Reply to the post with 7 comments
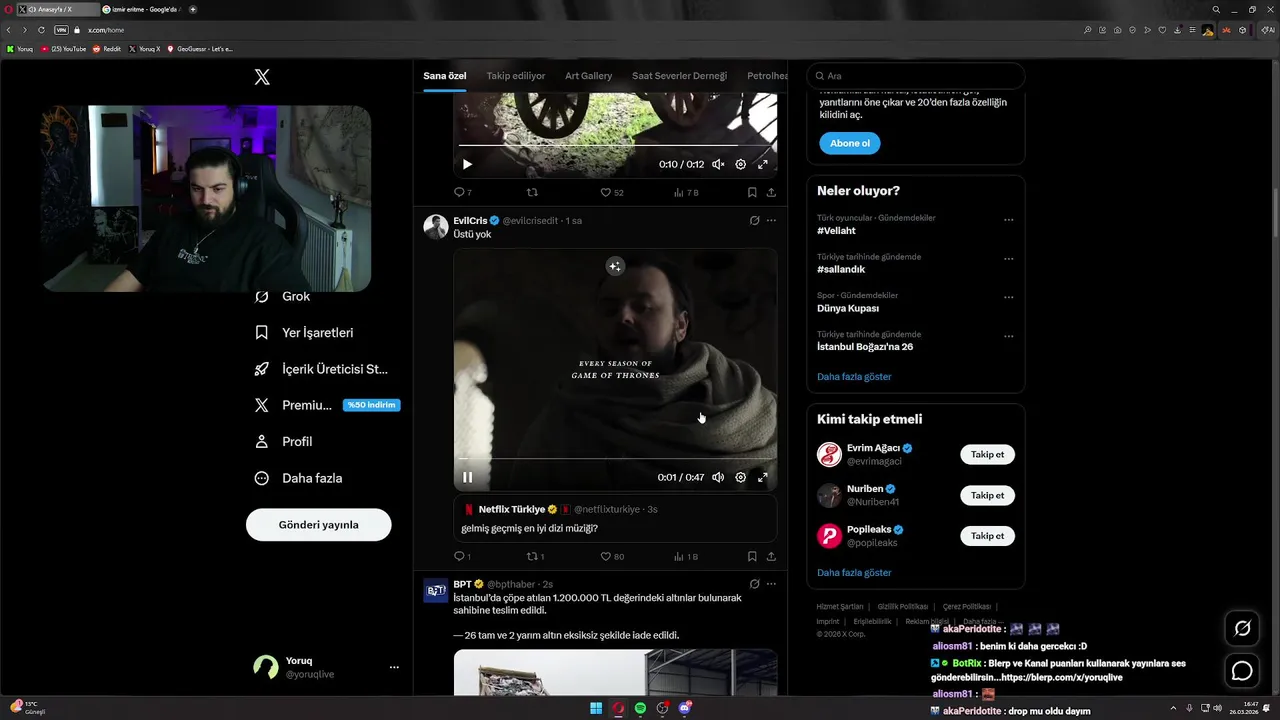This screenshot has height=720, width=1280. tap(463, 192)
